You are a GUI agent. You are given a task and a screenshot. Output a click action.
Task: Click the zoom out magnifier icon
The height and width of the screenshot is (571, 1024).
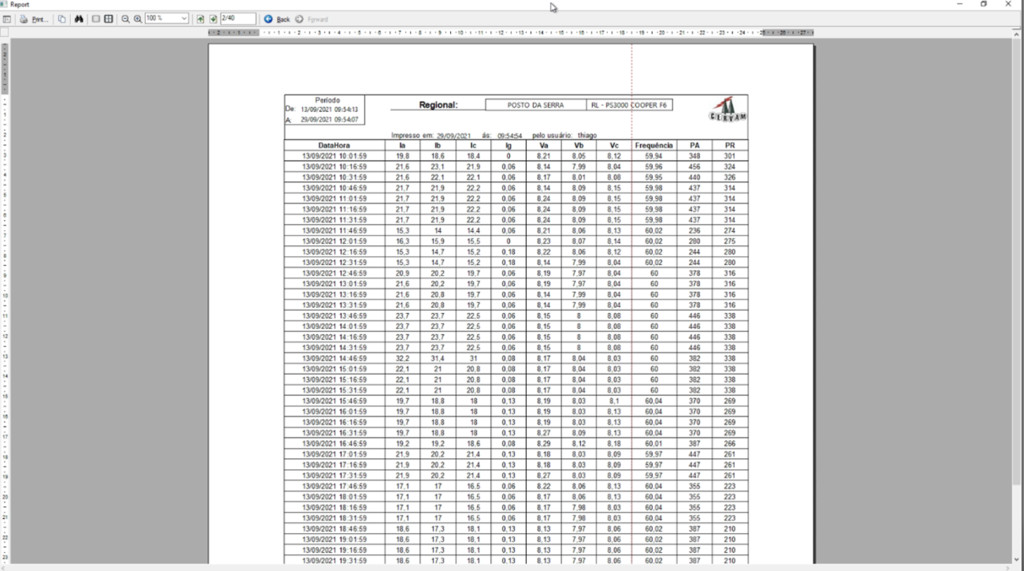point(125,19)
